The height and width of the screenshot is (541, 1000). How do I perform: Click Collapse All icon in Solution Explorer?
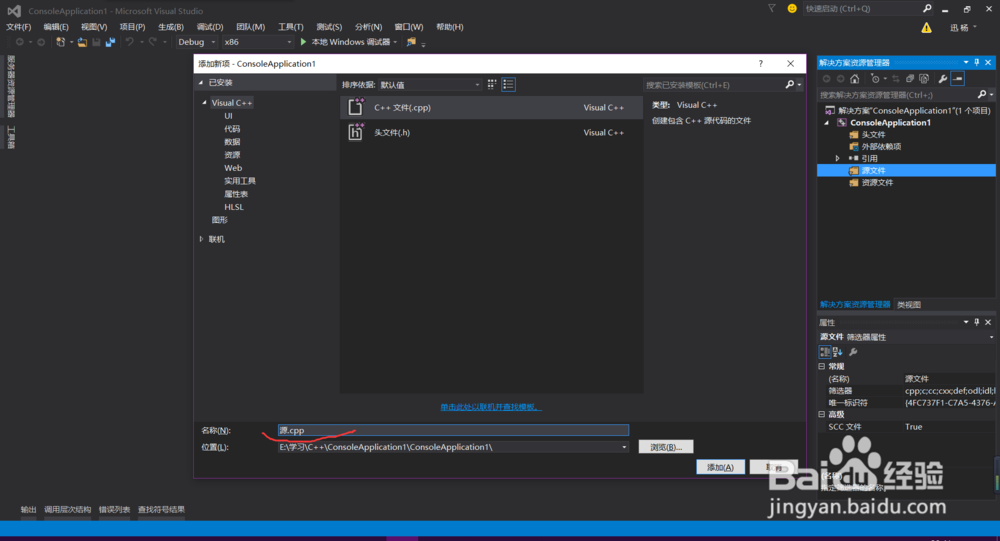(910, 78)
